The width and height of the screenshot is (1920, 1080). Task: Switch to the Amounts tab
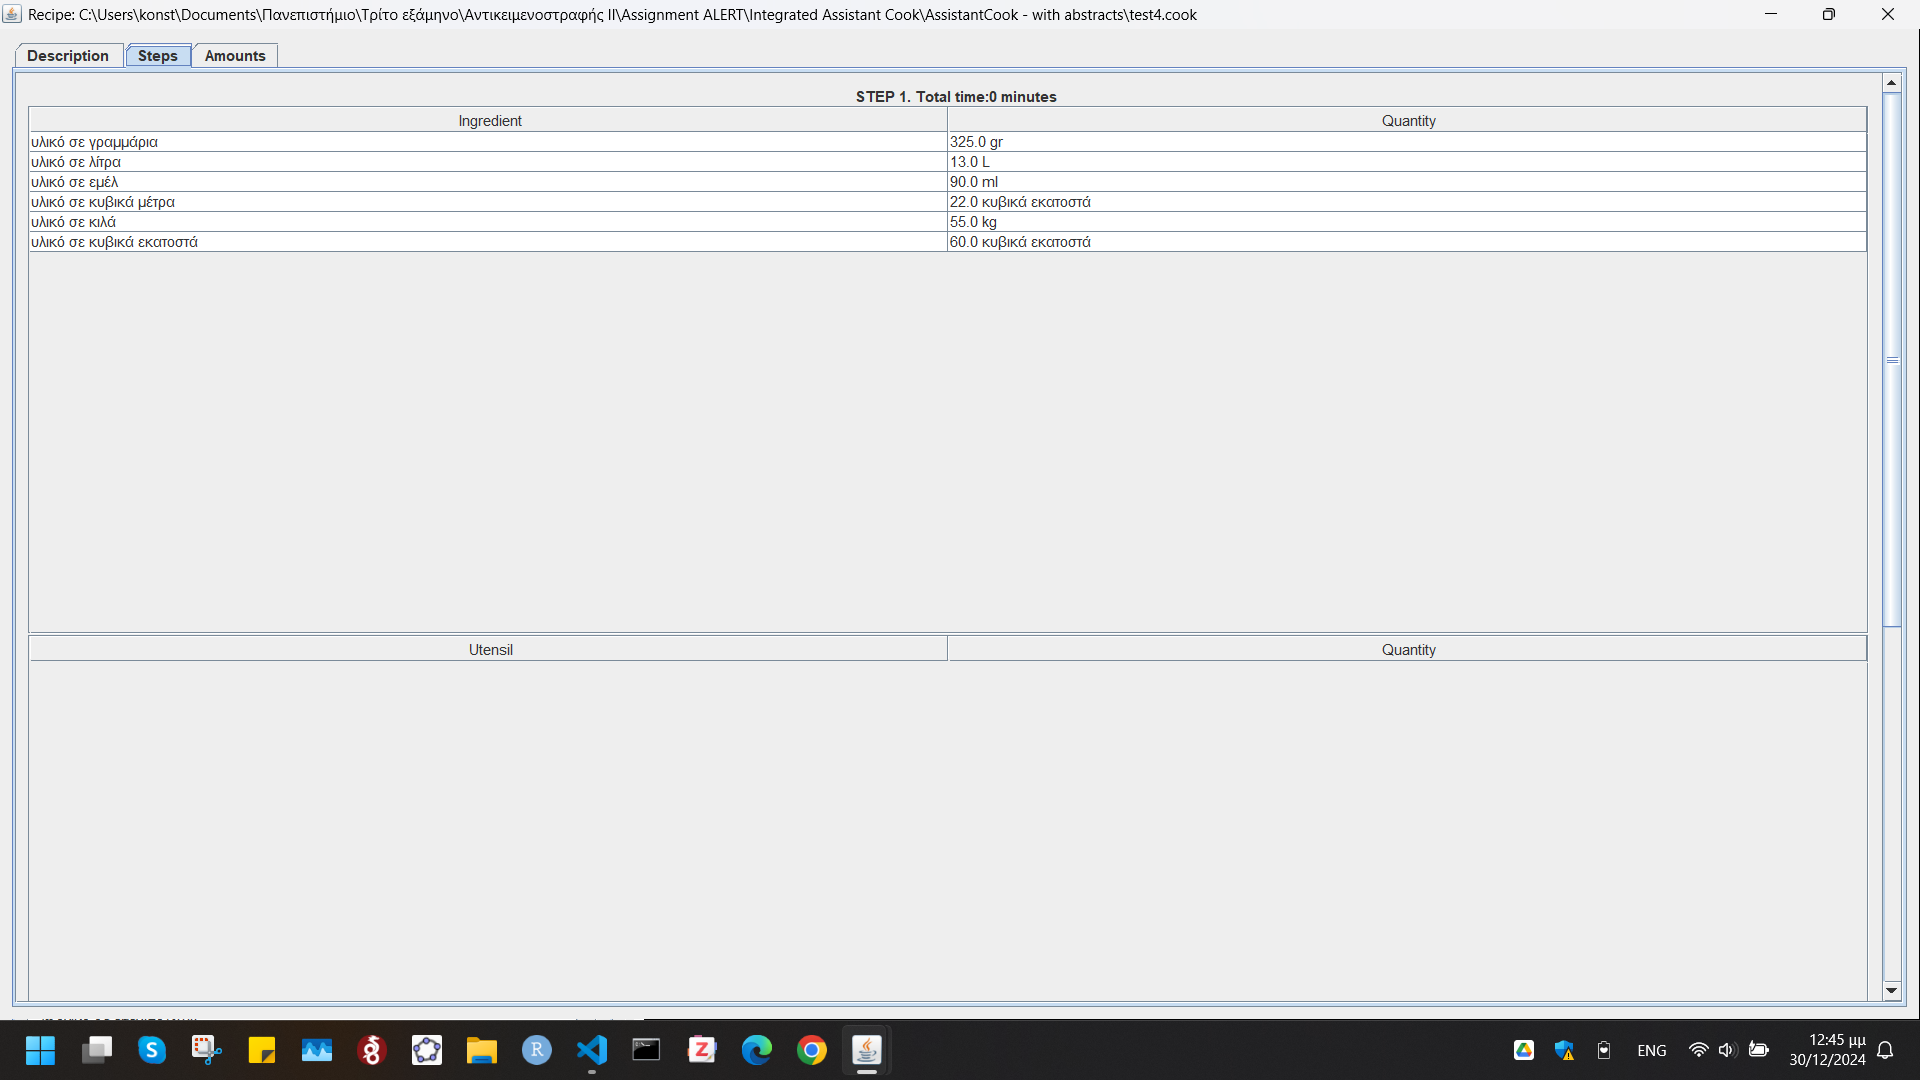coord(235,56)
